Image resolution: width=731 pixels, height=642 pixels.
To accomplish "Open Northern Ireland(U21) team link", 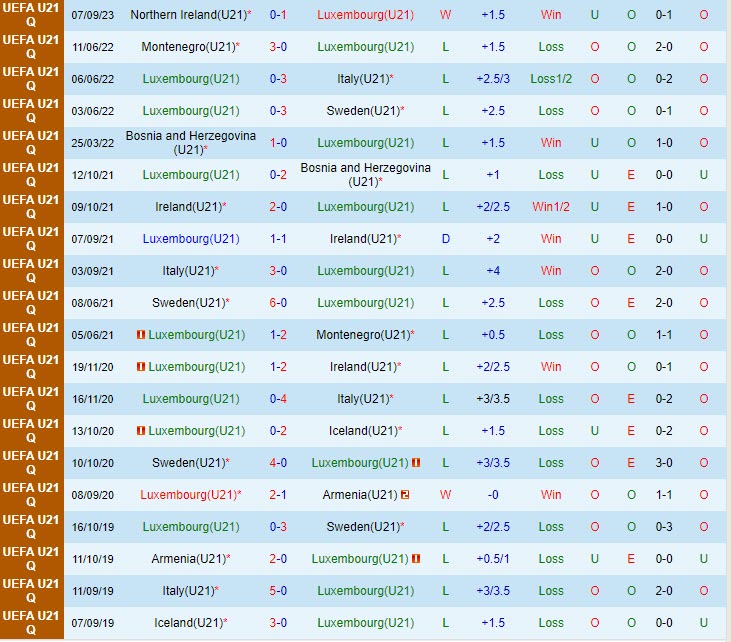I will click(x=187, y=15).
